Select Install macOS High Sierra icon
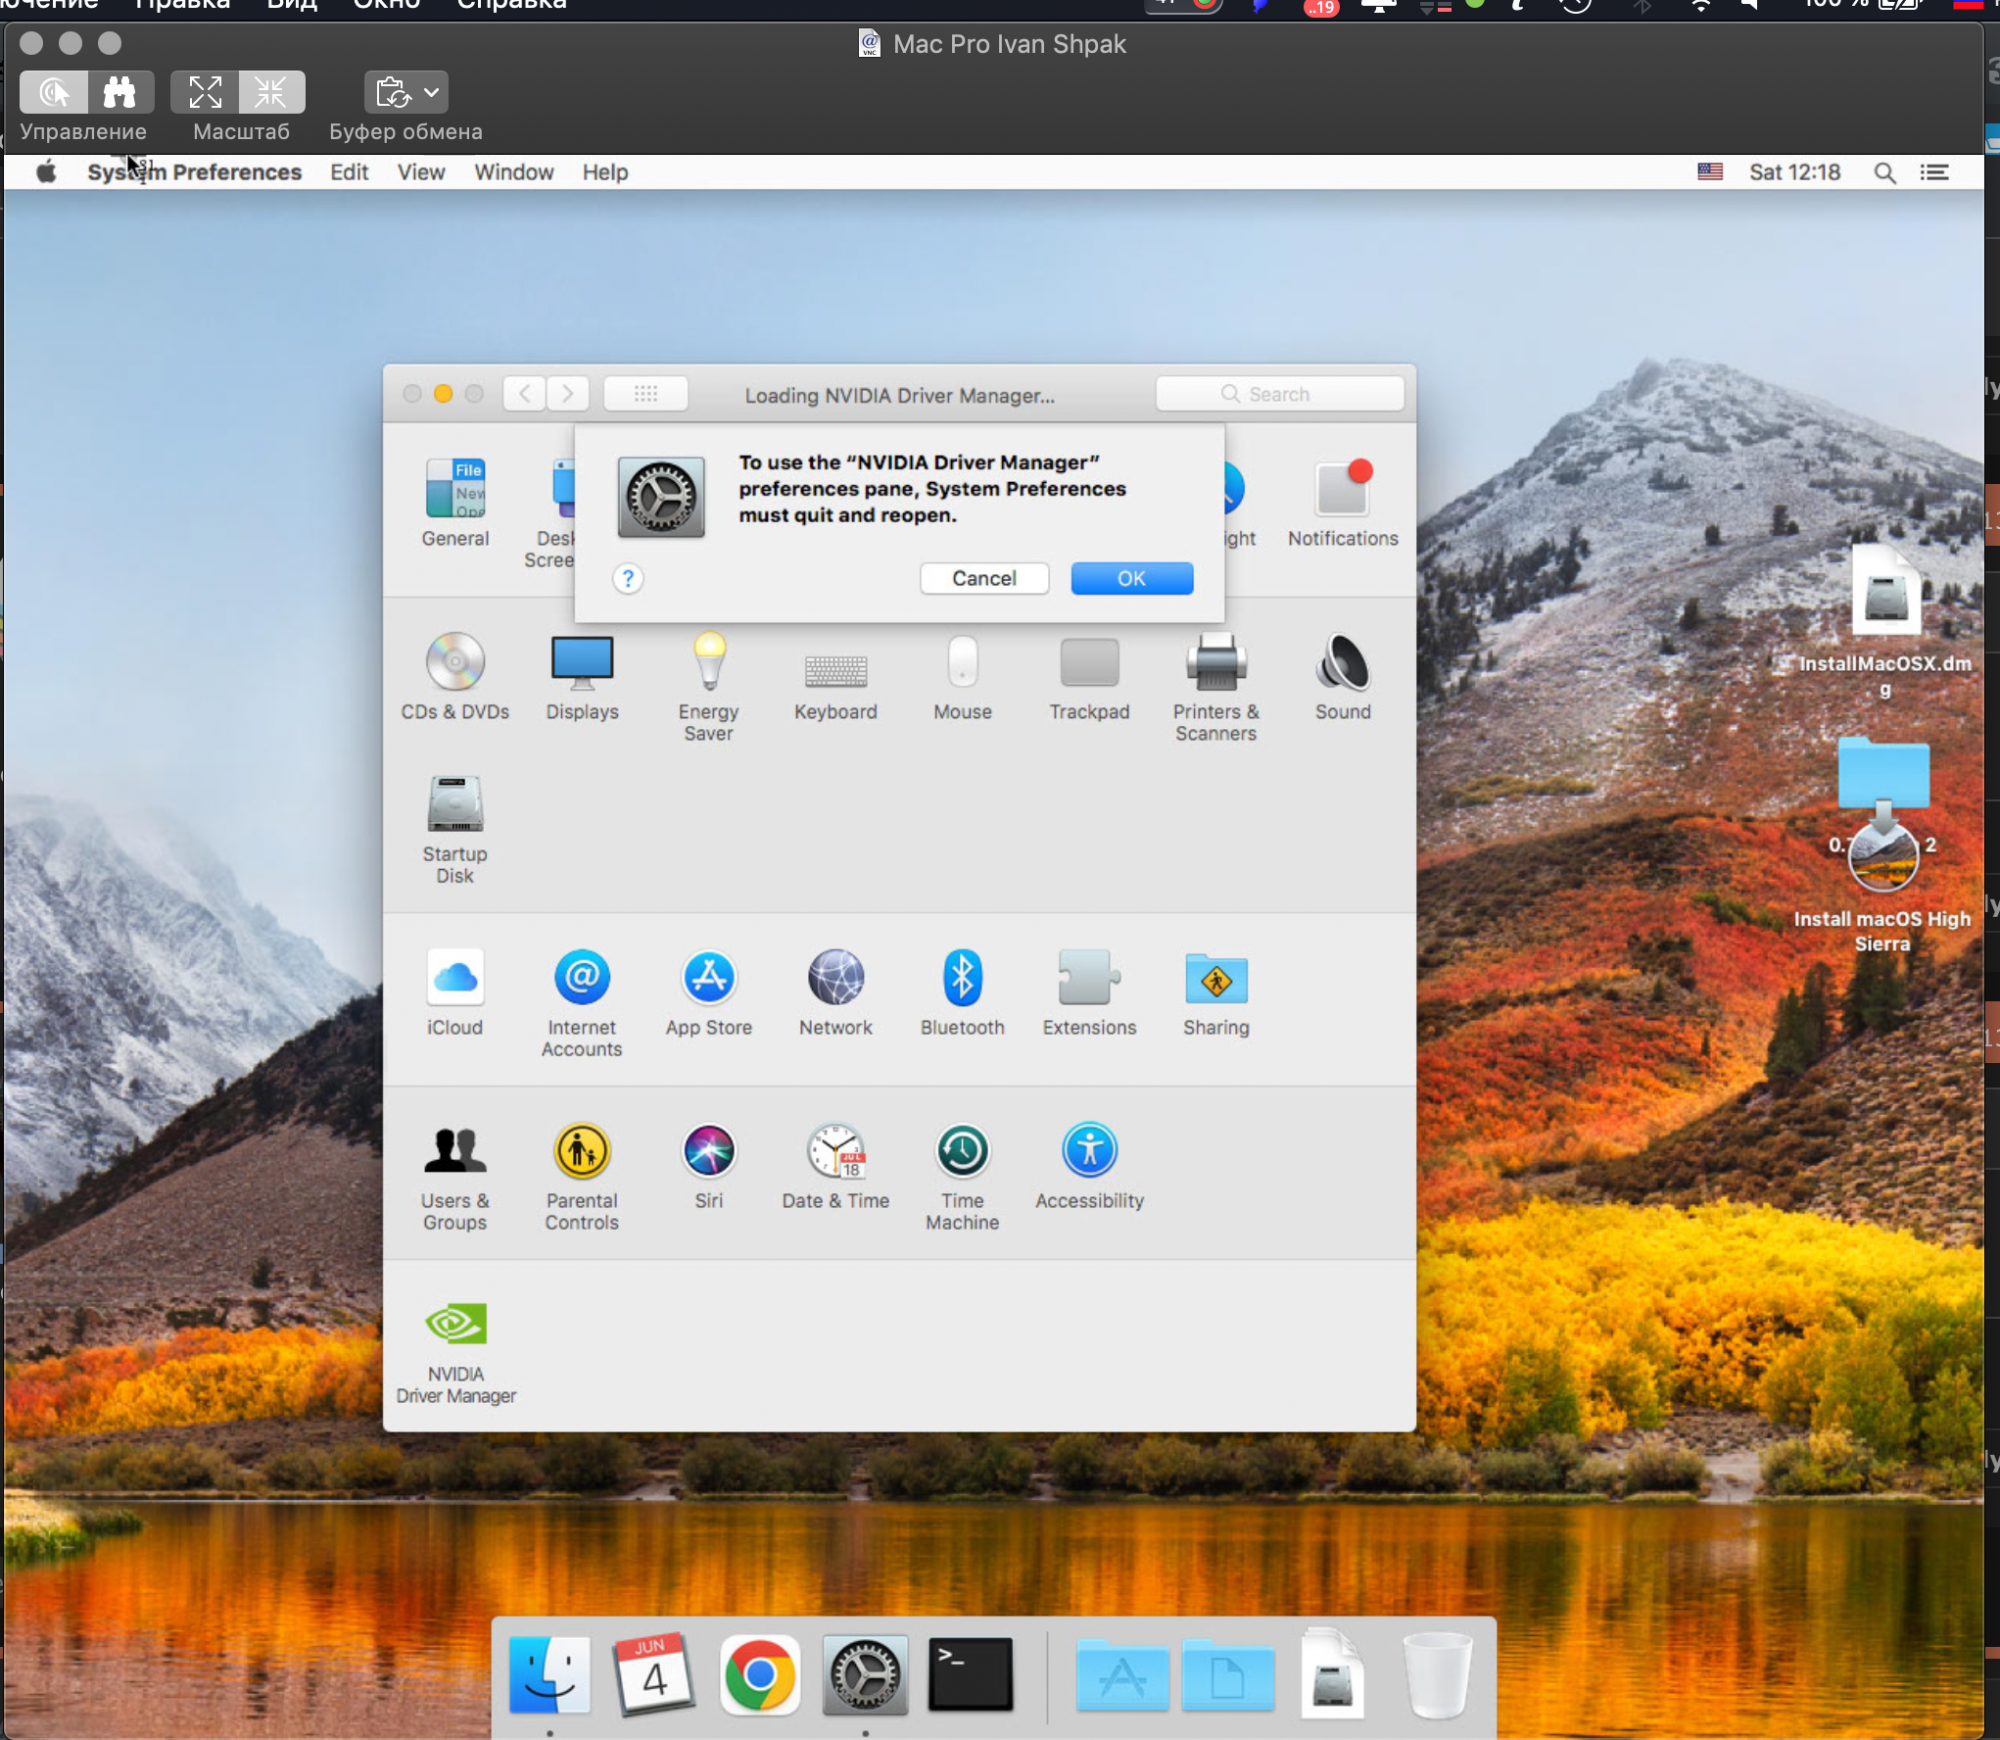This screenshot has height=1740, width=2000. (1882, 885)
